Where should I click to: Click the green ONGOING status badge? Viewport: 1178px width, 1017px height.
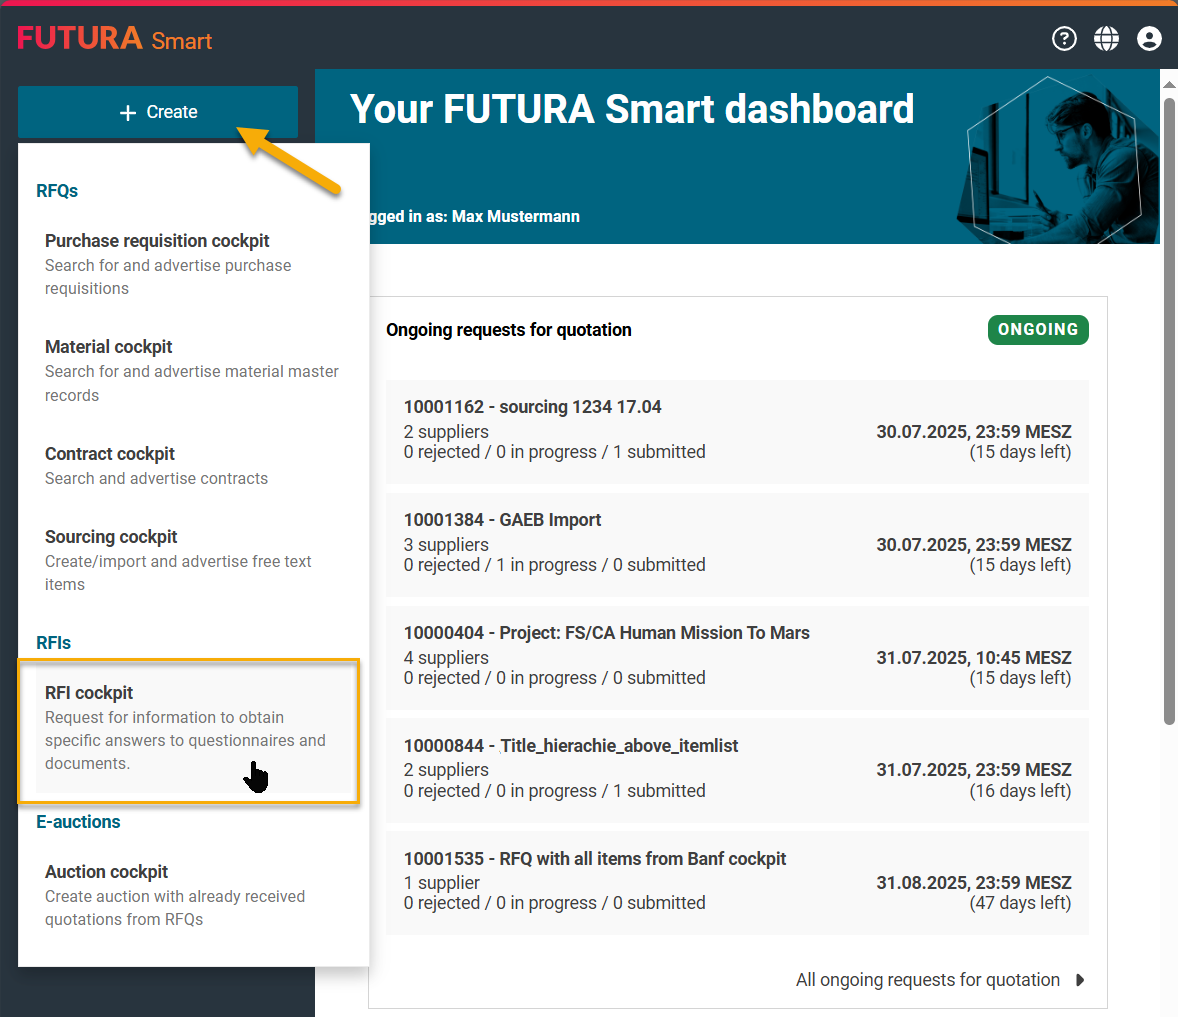(x=1037, y=330)
